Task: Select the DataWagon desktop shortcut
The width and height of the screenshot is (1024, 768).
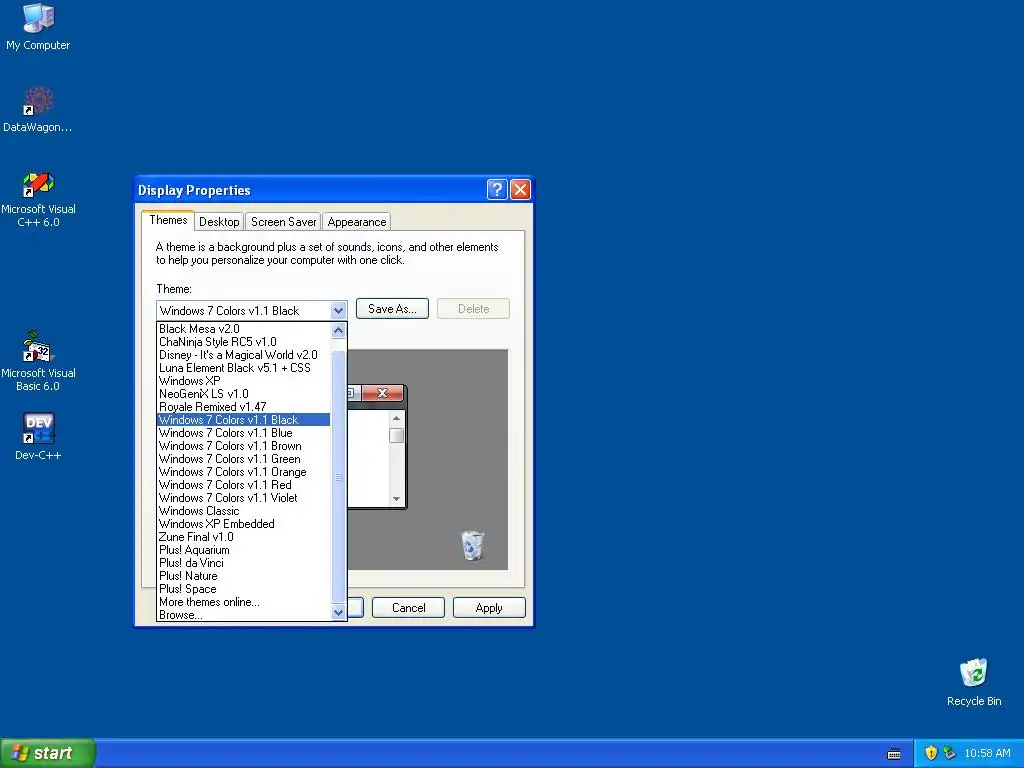Action: point(37,110)
